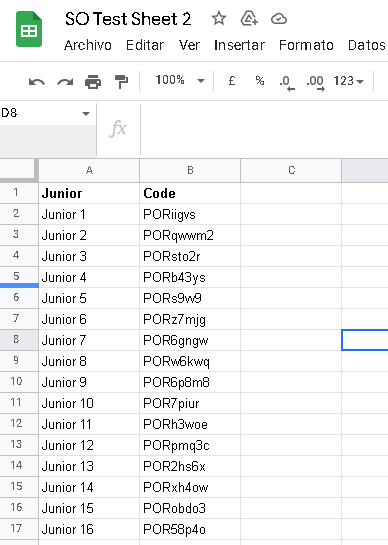Select the Junior header cell
Screen dimensions: 388x545
pos(89,193)
